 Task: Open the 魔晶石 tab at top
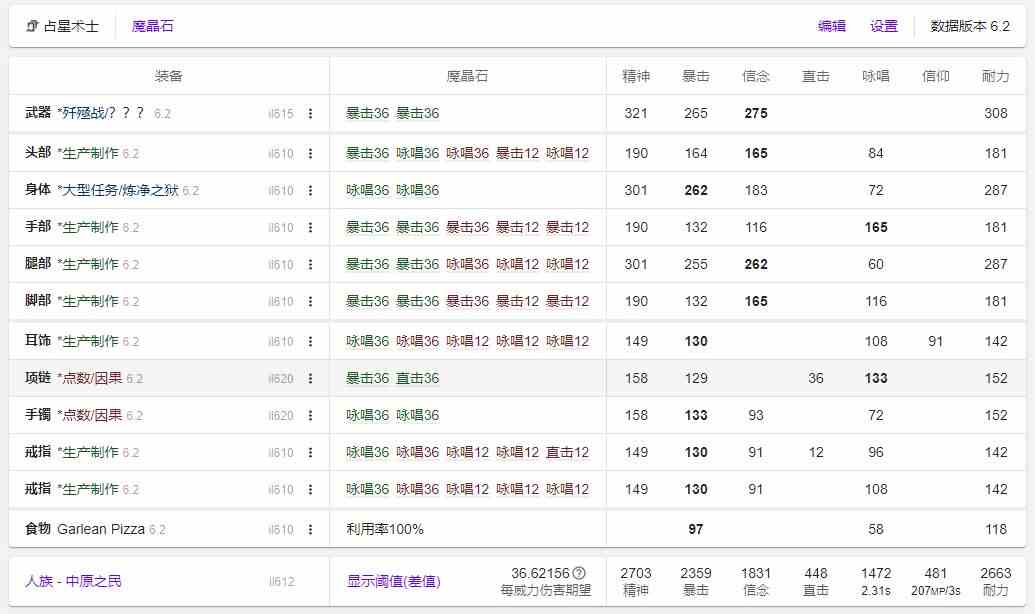[152, 26]
